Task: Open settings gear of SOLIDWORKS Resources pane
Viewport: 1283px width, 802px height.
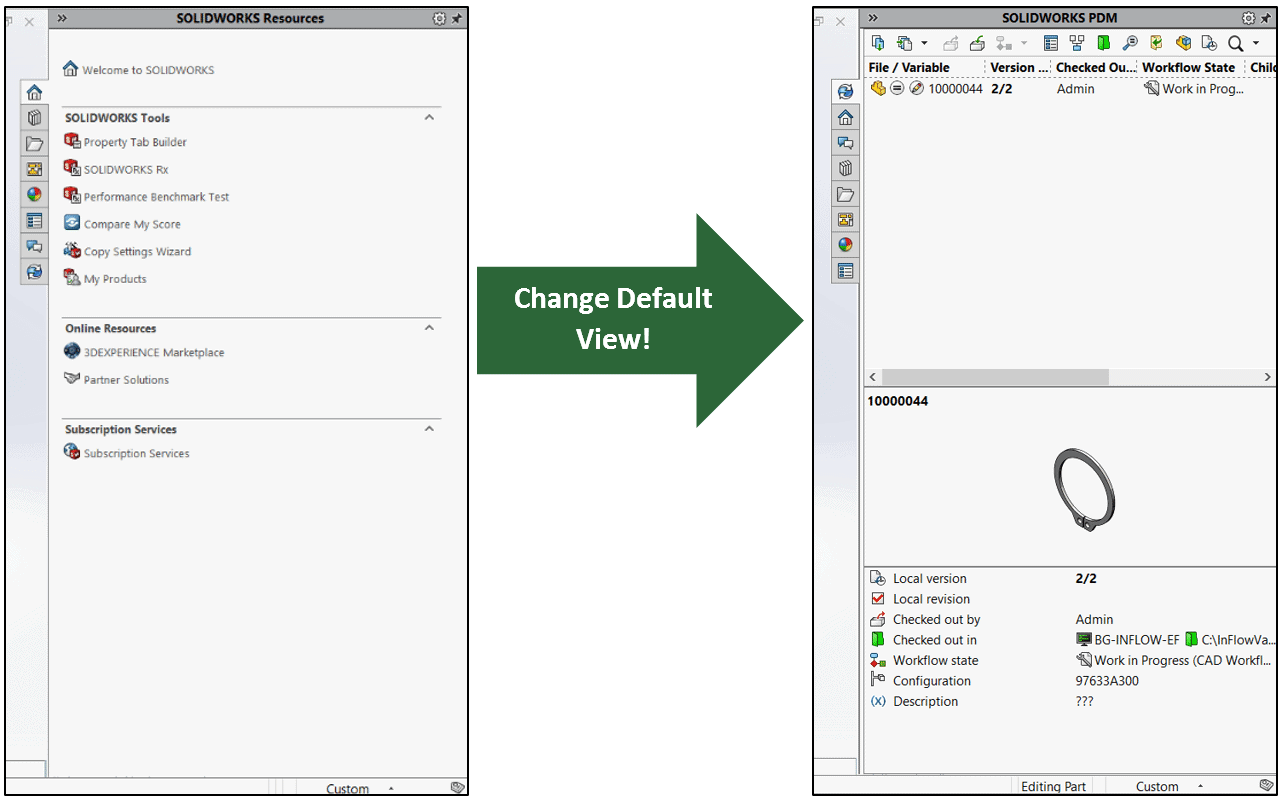Action: pyautogui.click(x=439, y=18)
